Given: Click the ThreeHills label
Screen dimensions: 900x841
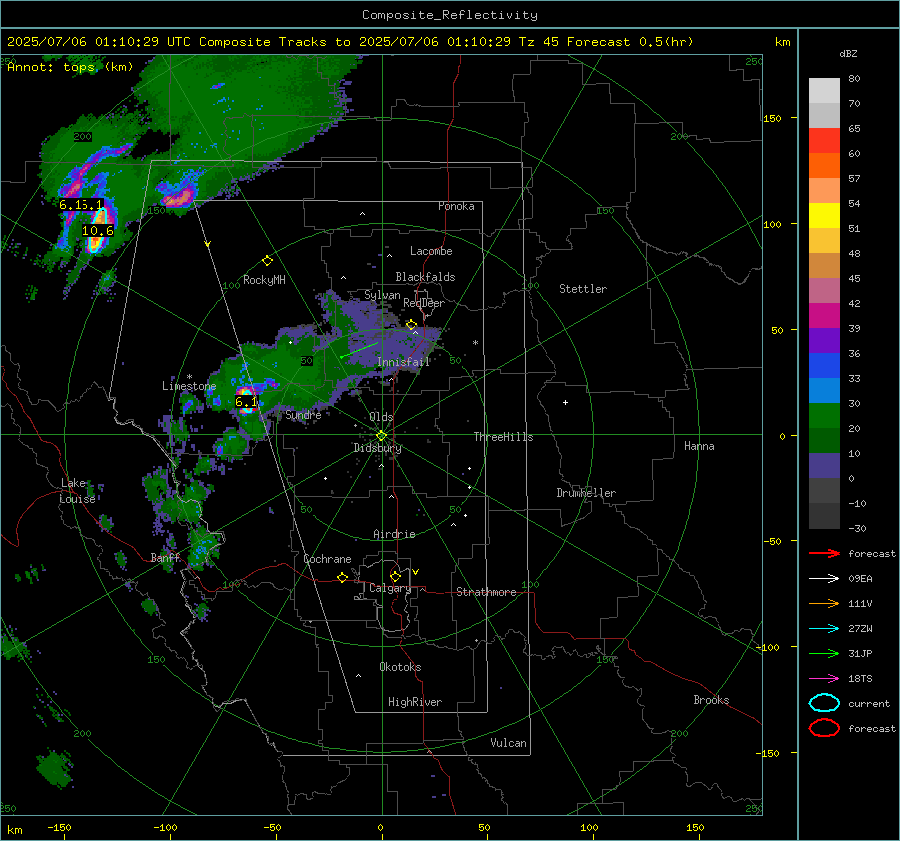Looking at the screenshot, I should pyautogui.click(x=503, y=437).
